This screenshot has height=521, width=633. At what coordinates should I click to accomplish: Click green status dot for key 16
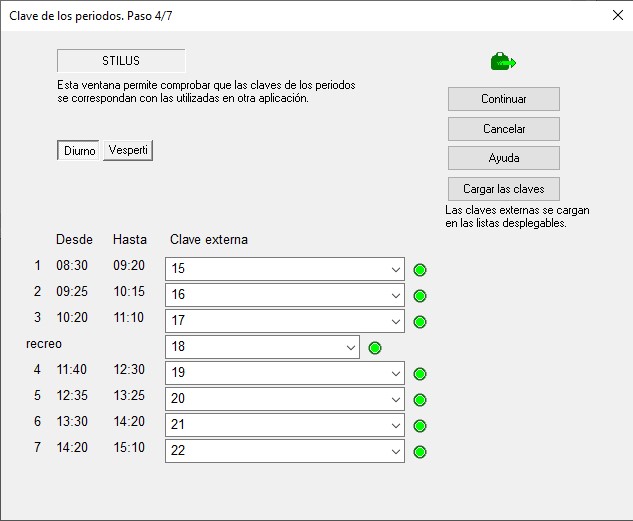420,296
